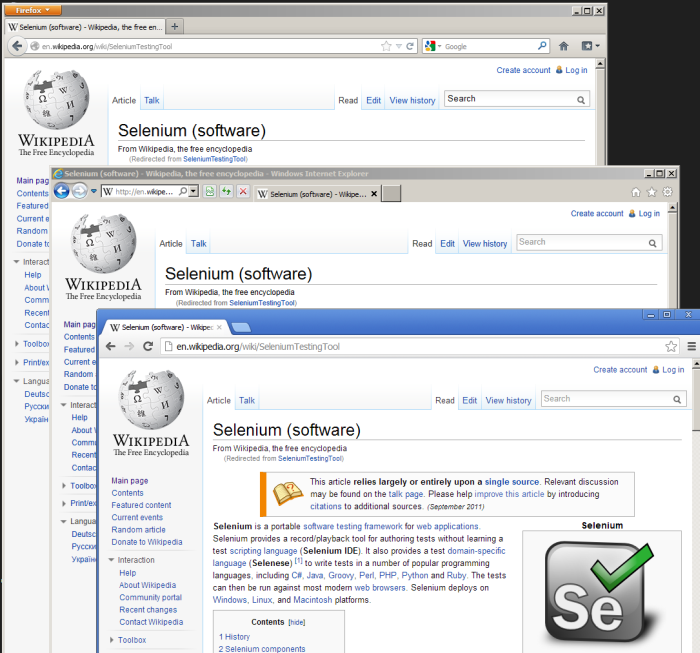
Task: Click Log in link in Chrome window
Action: (673, 370)
